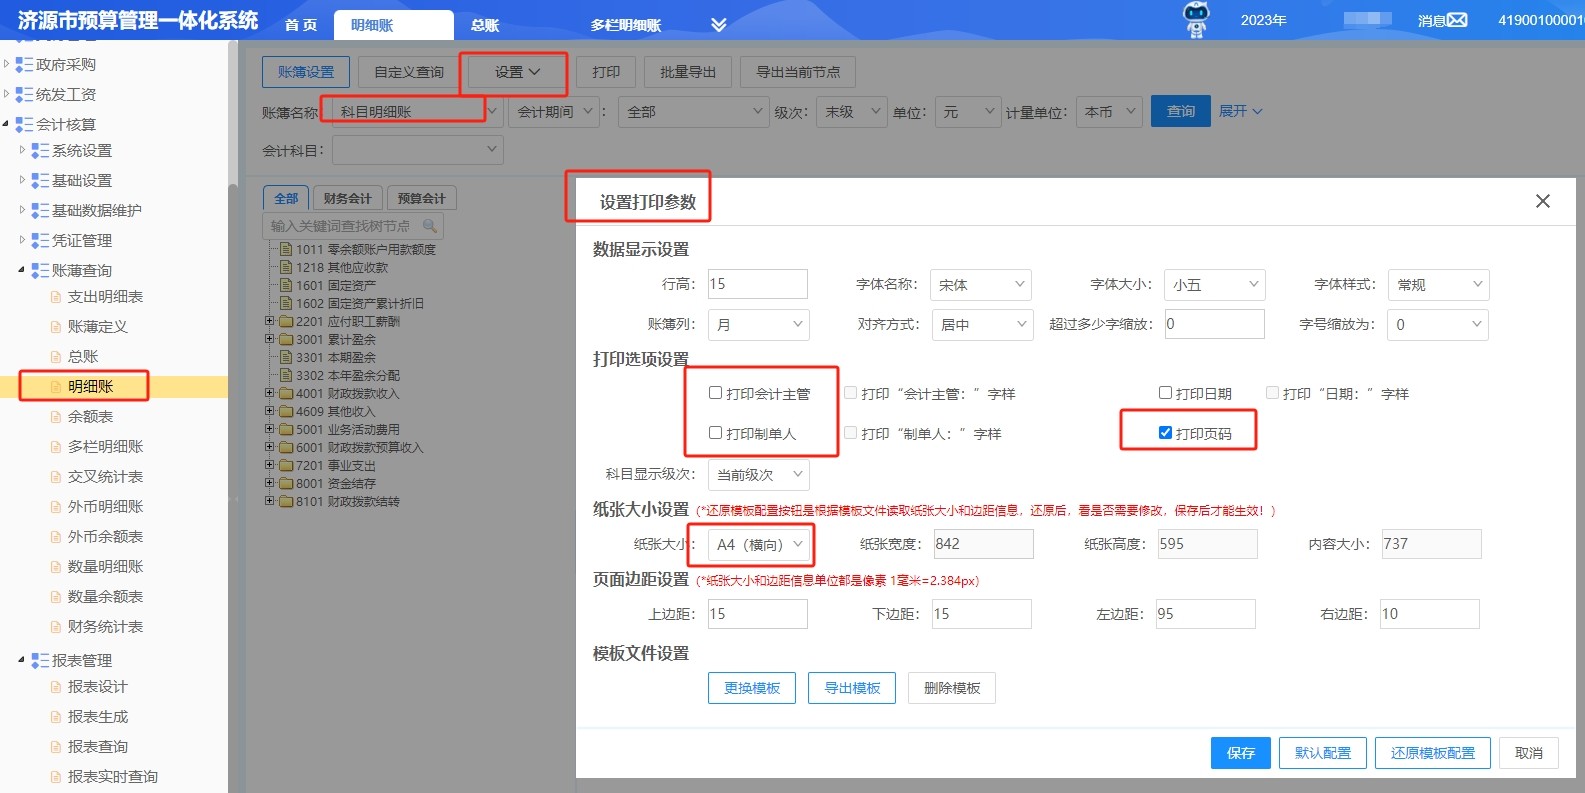Click the 导出模板 button
1585x793 pixels.
(852, 688)
